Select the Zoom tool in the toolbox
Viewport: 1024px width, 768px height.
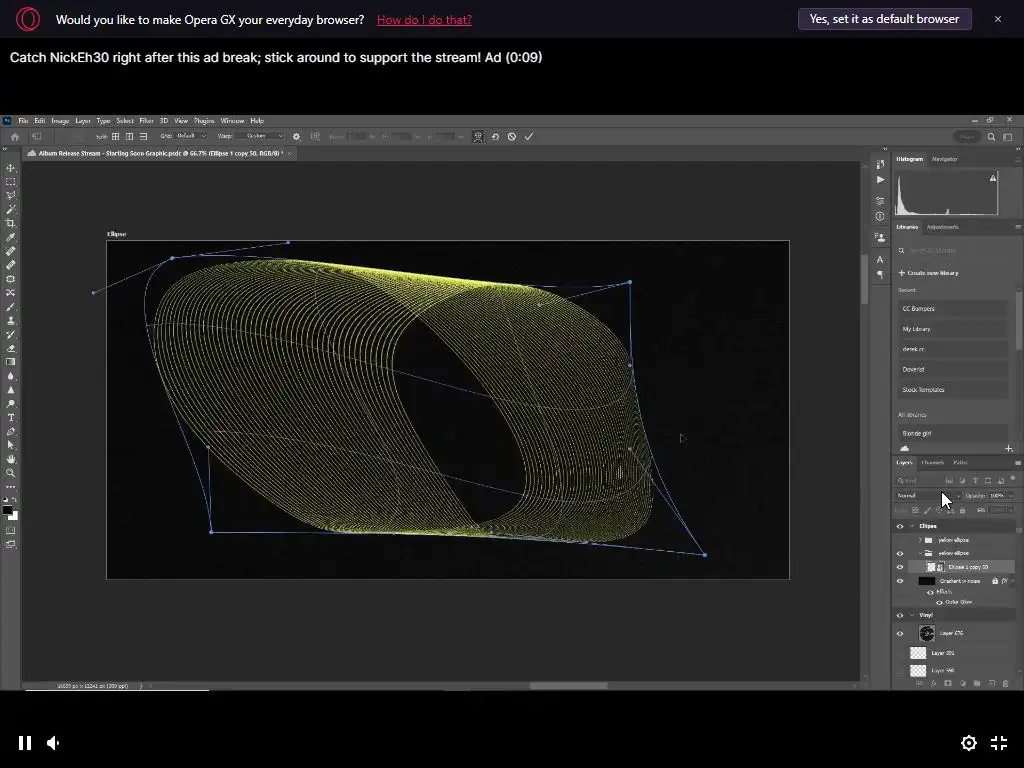tap(10, 473)
